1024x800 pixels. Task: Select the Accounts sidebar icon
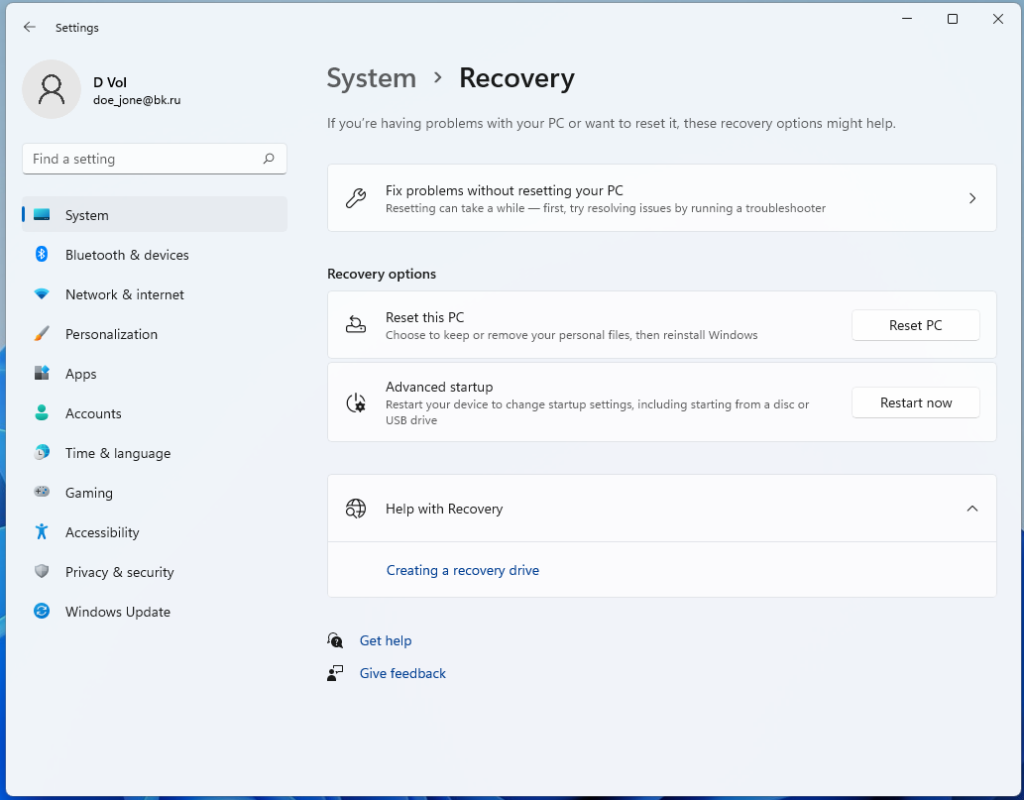point(42,413)
